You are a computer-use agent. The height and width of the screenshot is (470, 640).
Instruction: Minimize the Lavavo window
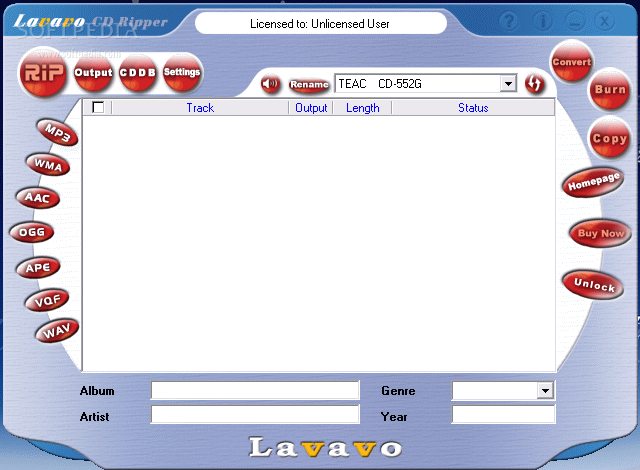[x=575, y=21]
